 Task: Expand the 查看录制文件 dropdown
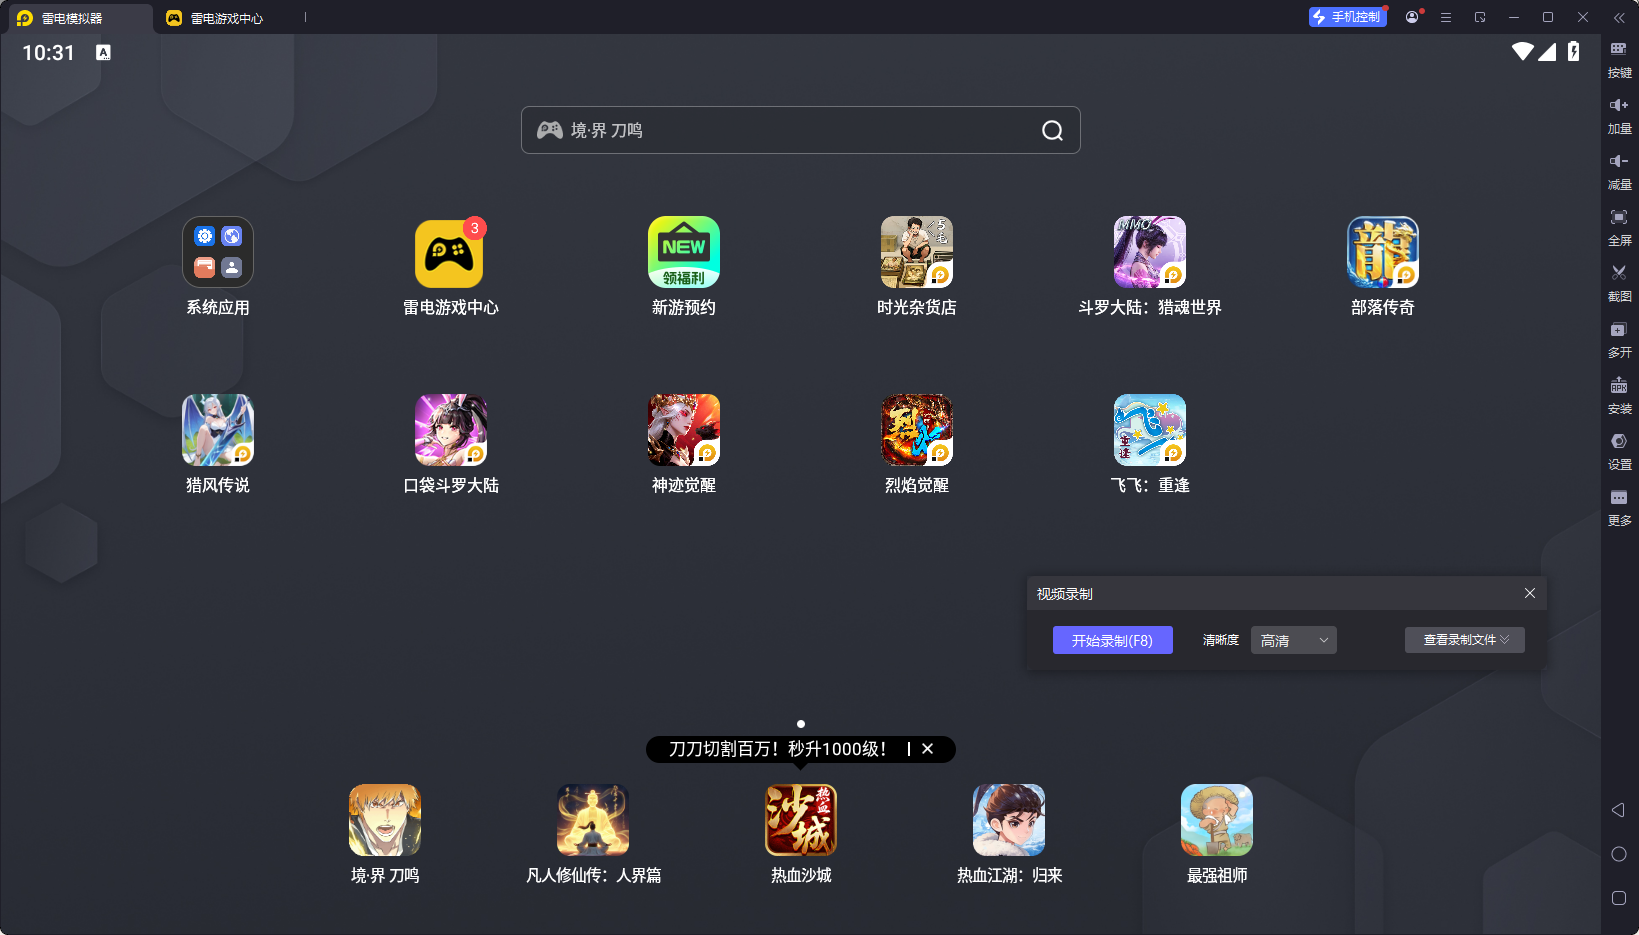click(1465, 640)
